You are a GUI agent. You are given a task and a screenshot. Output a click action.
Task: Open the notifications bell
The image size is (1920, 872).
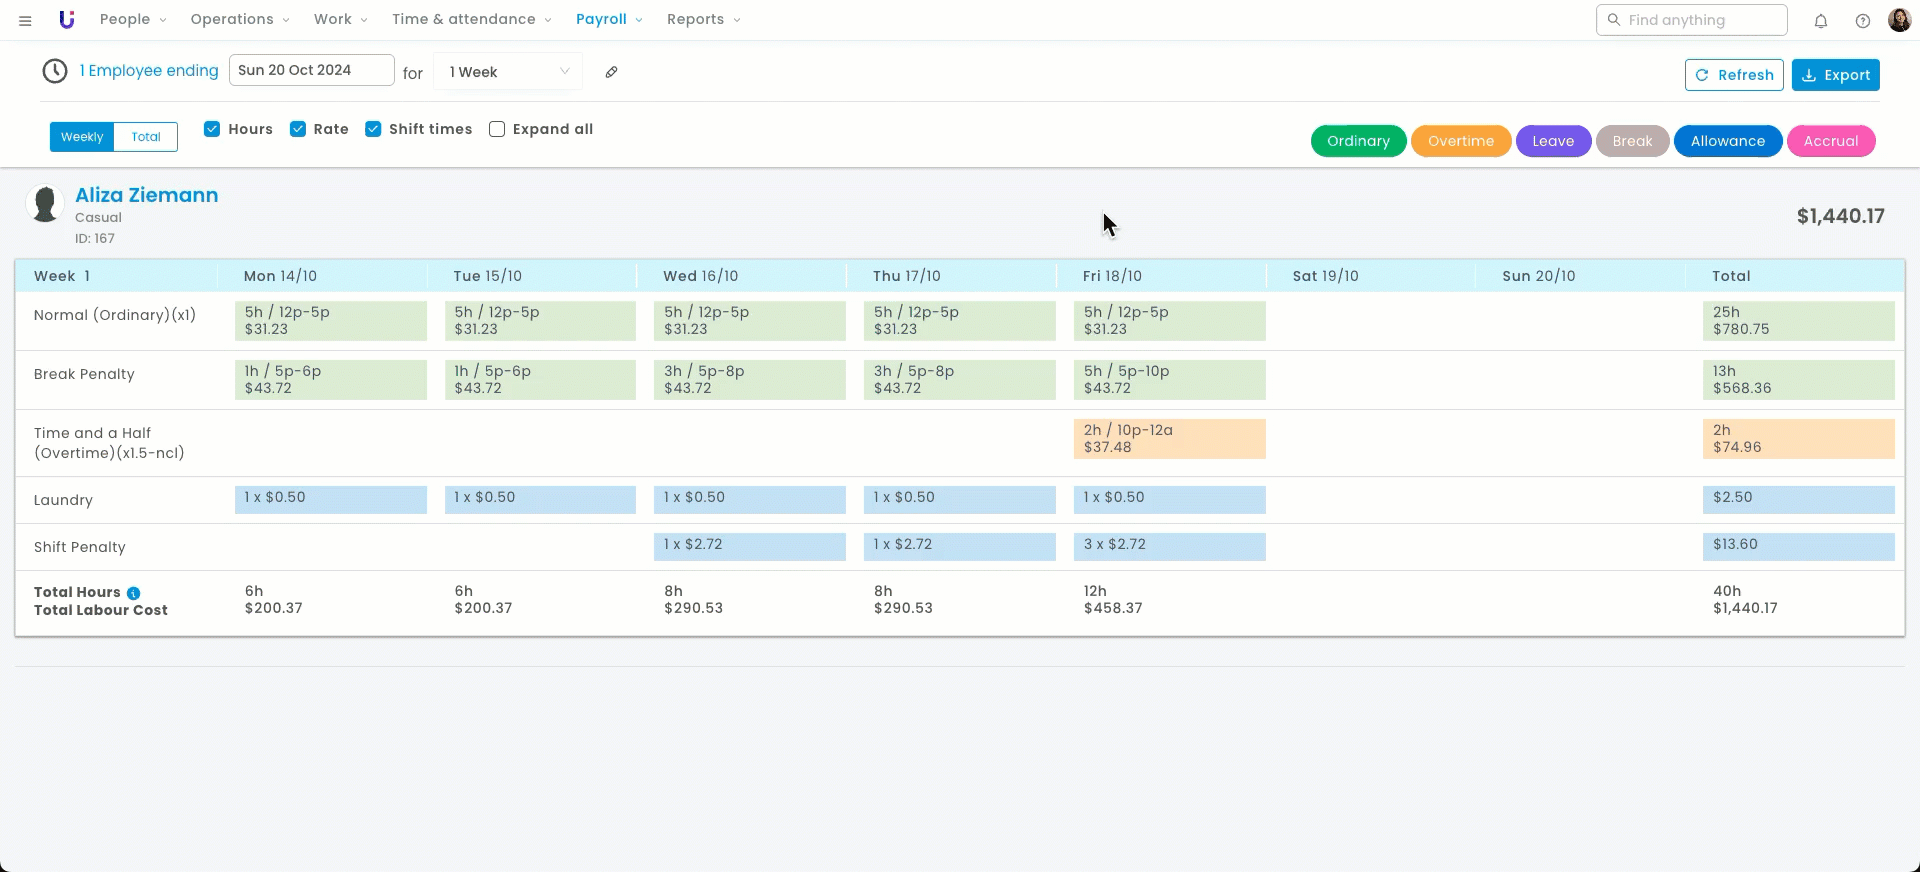1821,21
